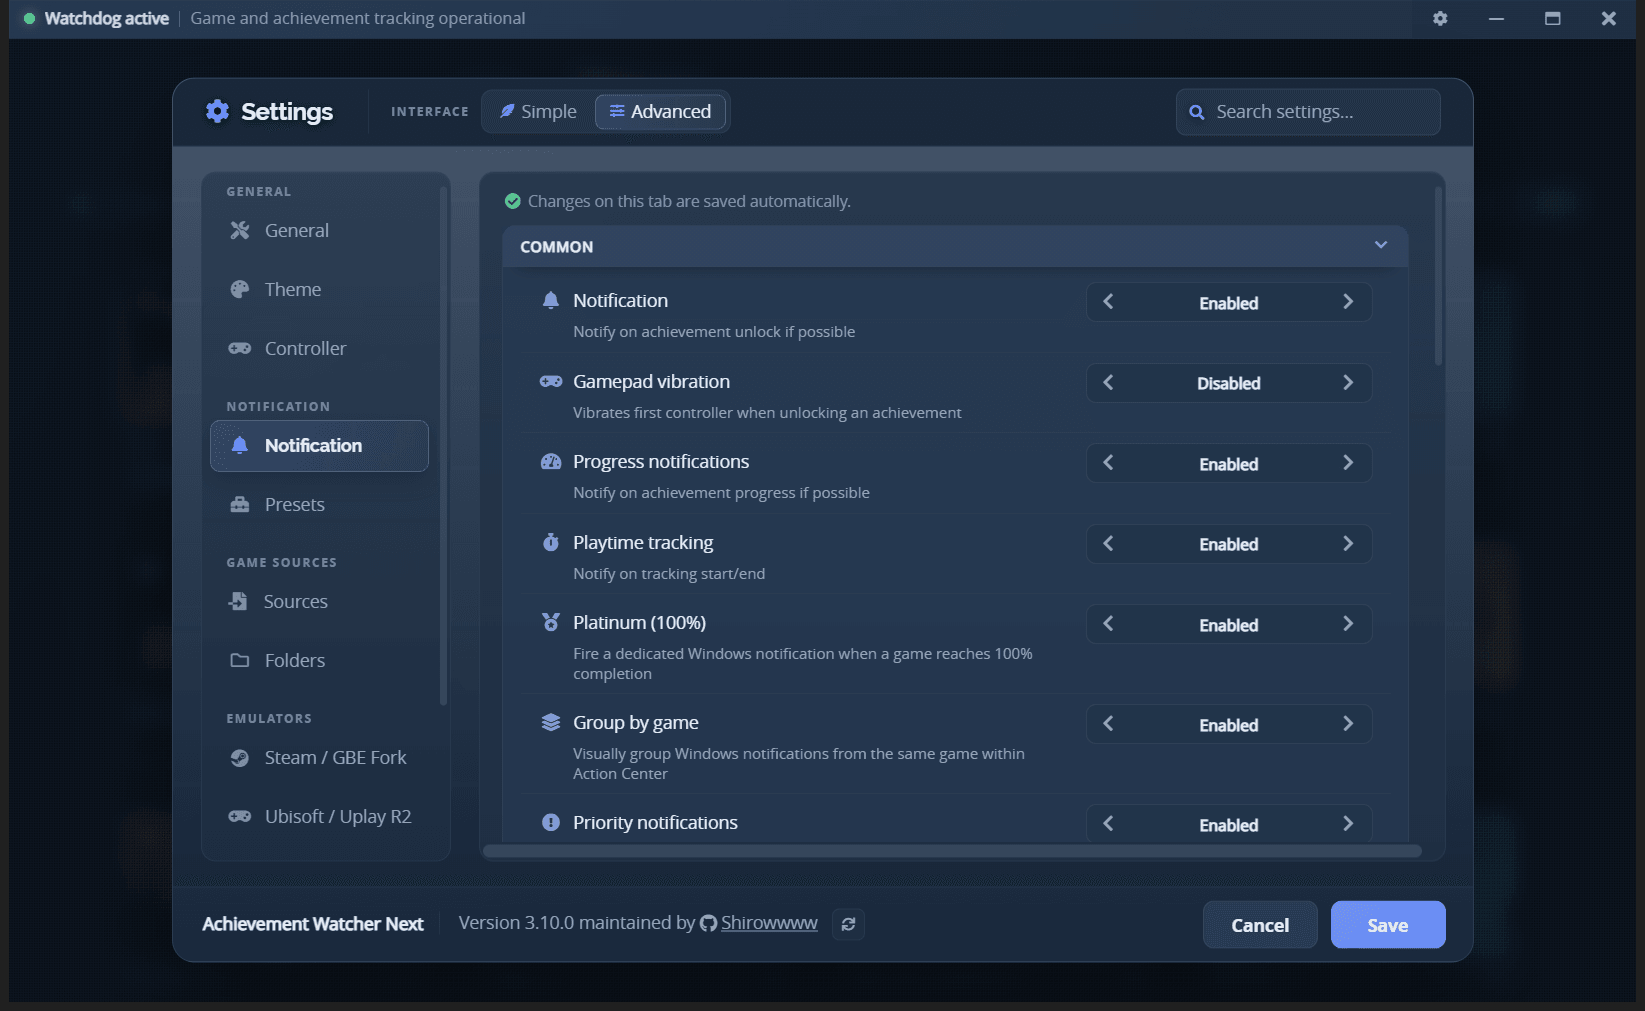Click left arrow on Notification setting
This screenshot has width=1645, height=1011.
(x=1108, y=302)
